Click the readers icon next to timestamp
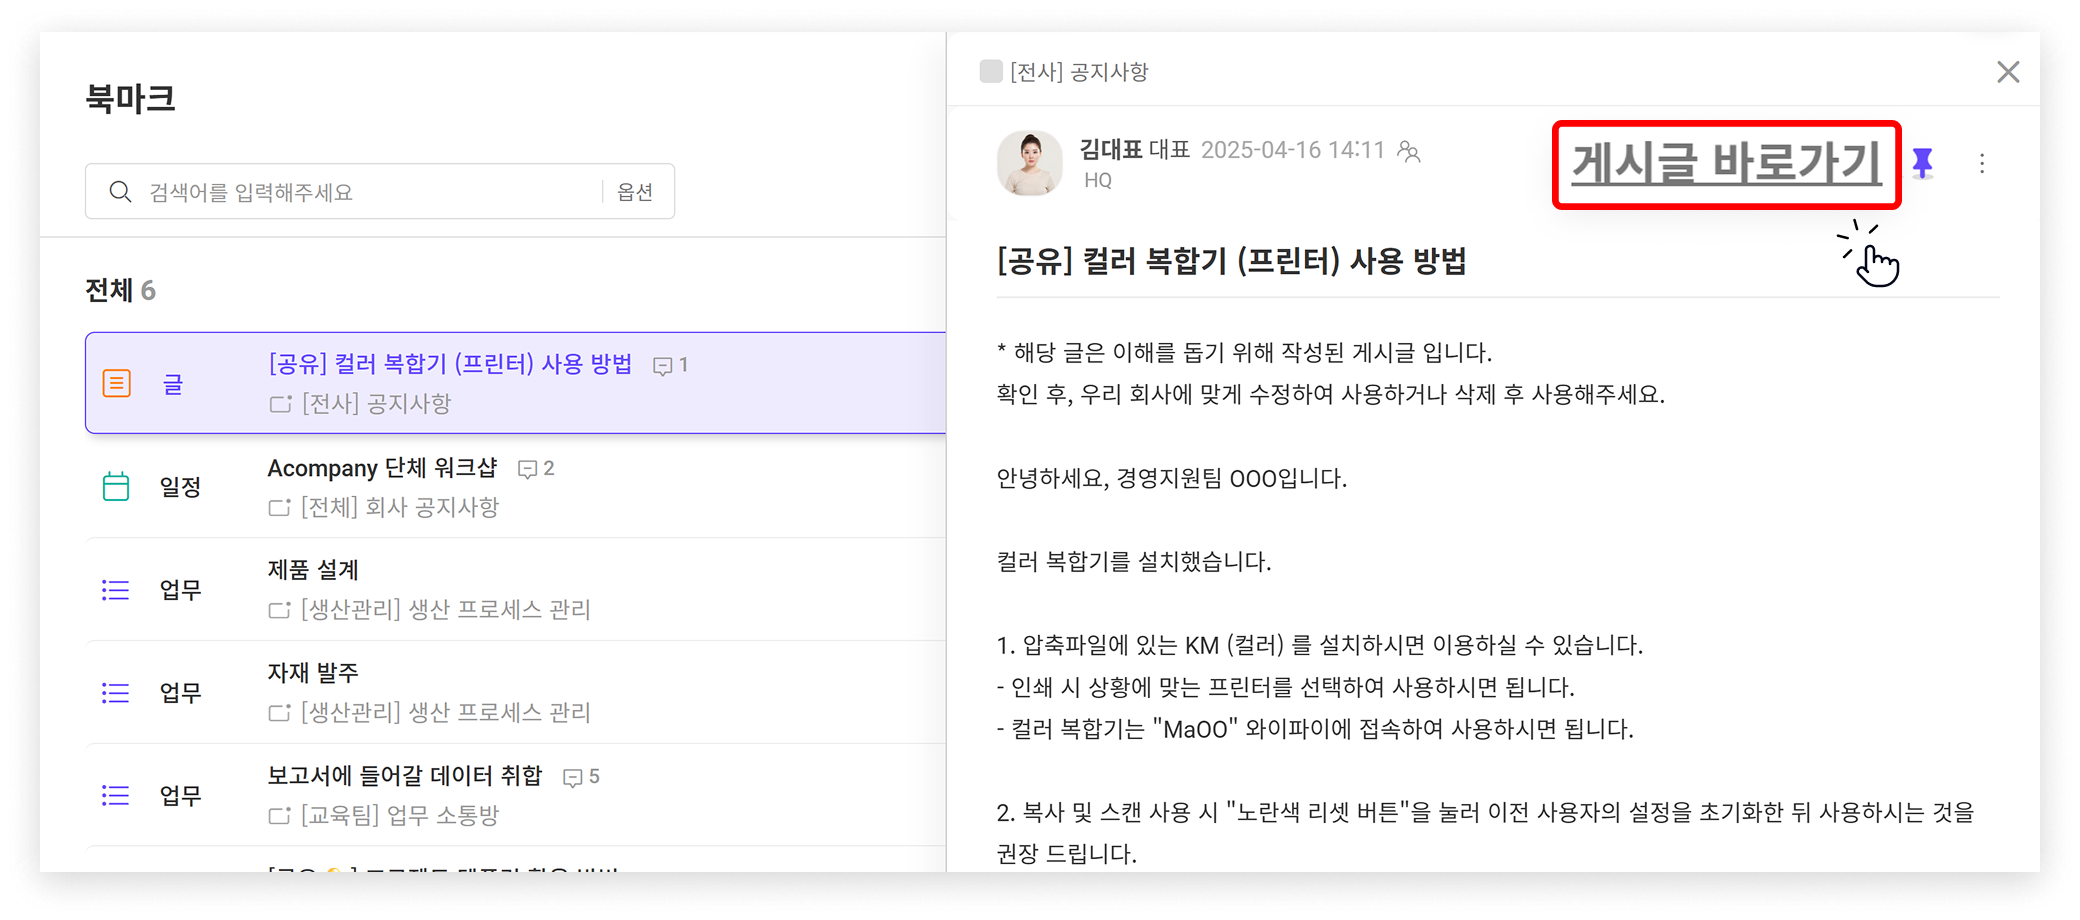Screen dimensions: 2080x920 [x=1409, y=151]
